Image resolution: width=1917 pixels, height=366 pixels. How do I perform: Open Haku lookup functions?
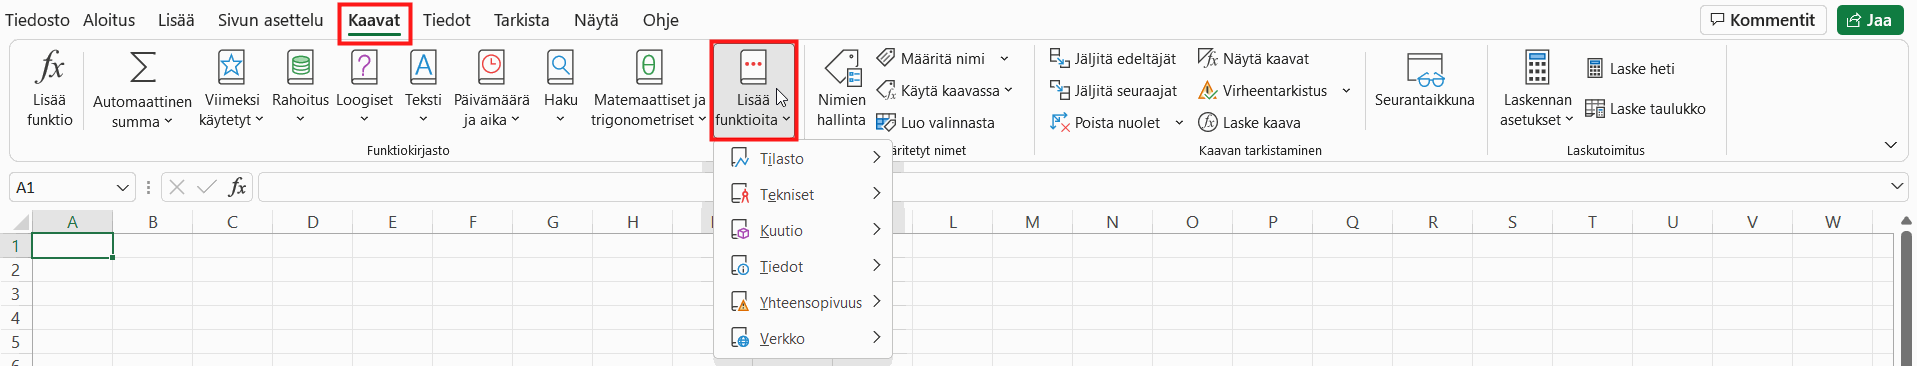click(560, 89)
